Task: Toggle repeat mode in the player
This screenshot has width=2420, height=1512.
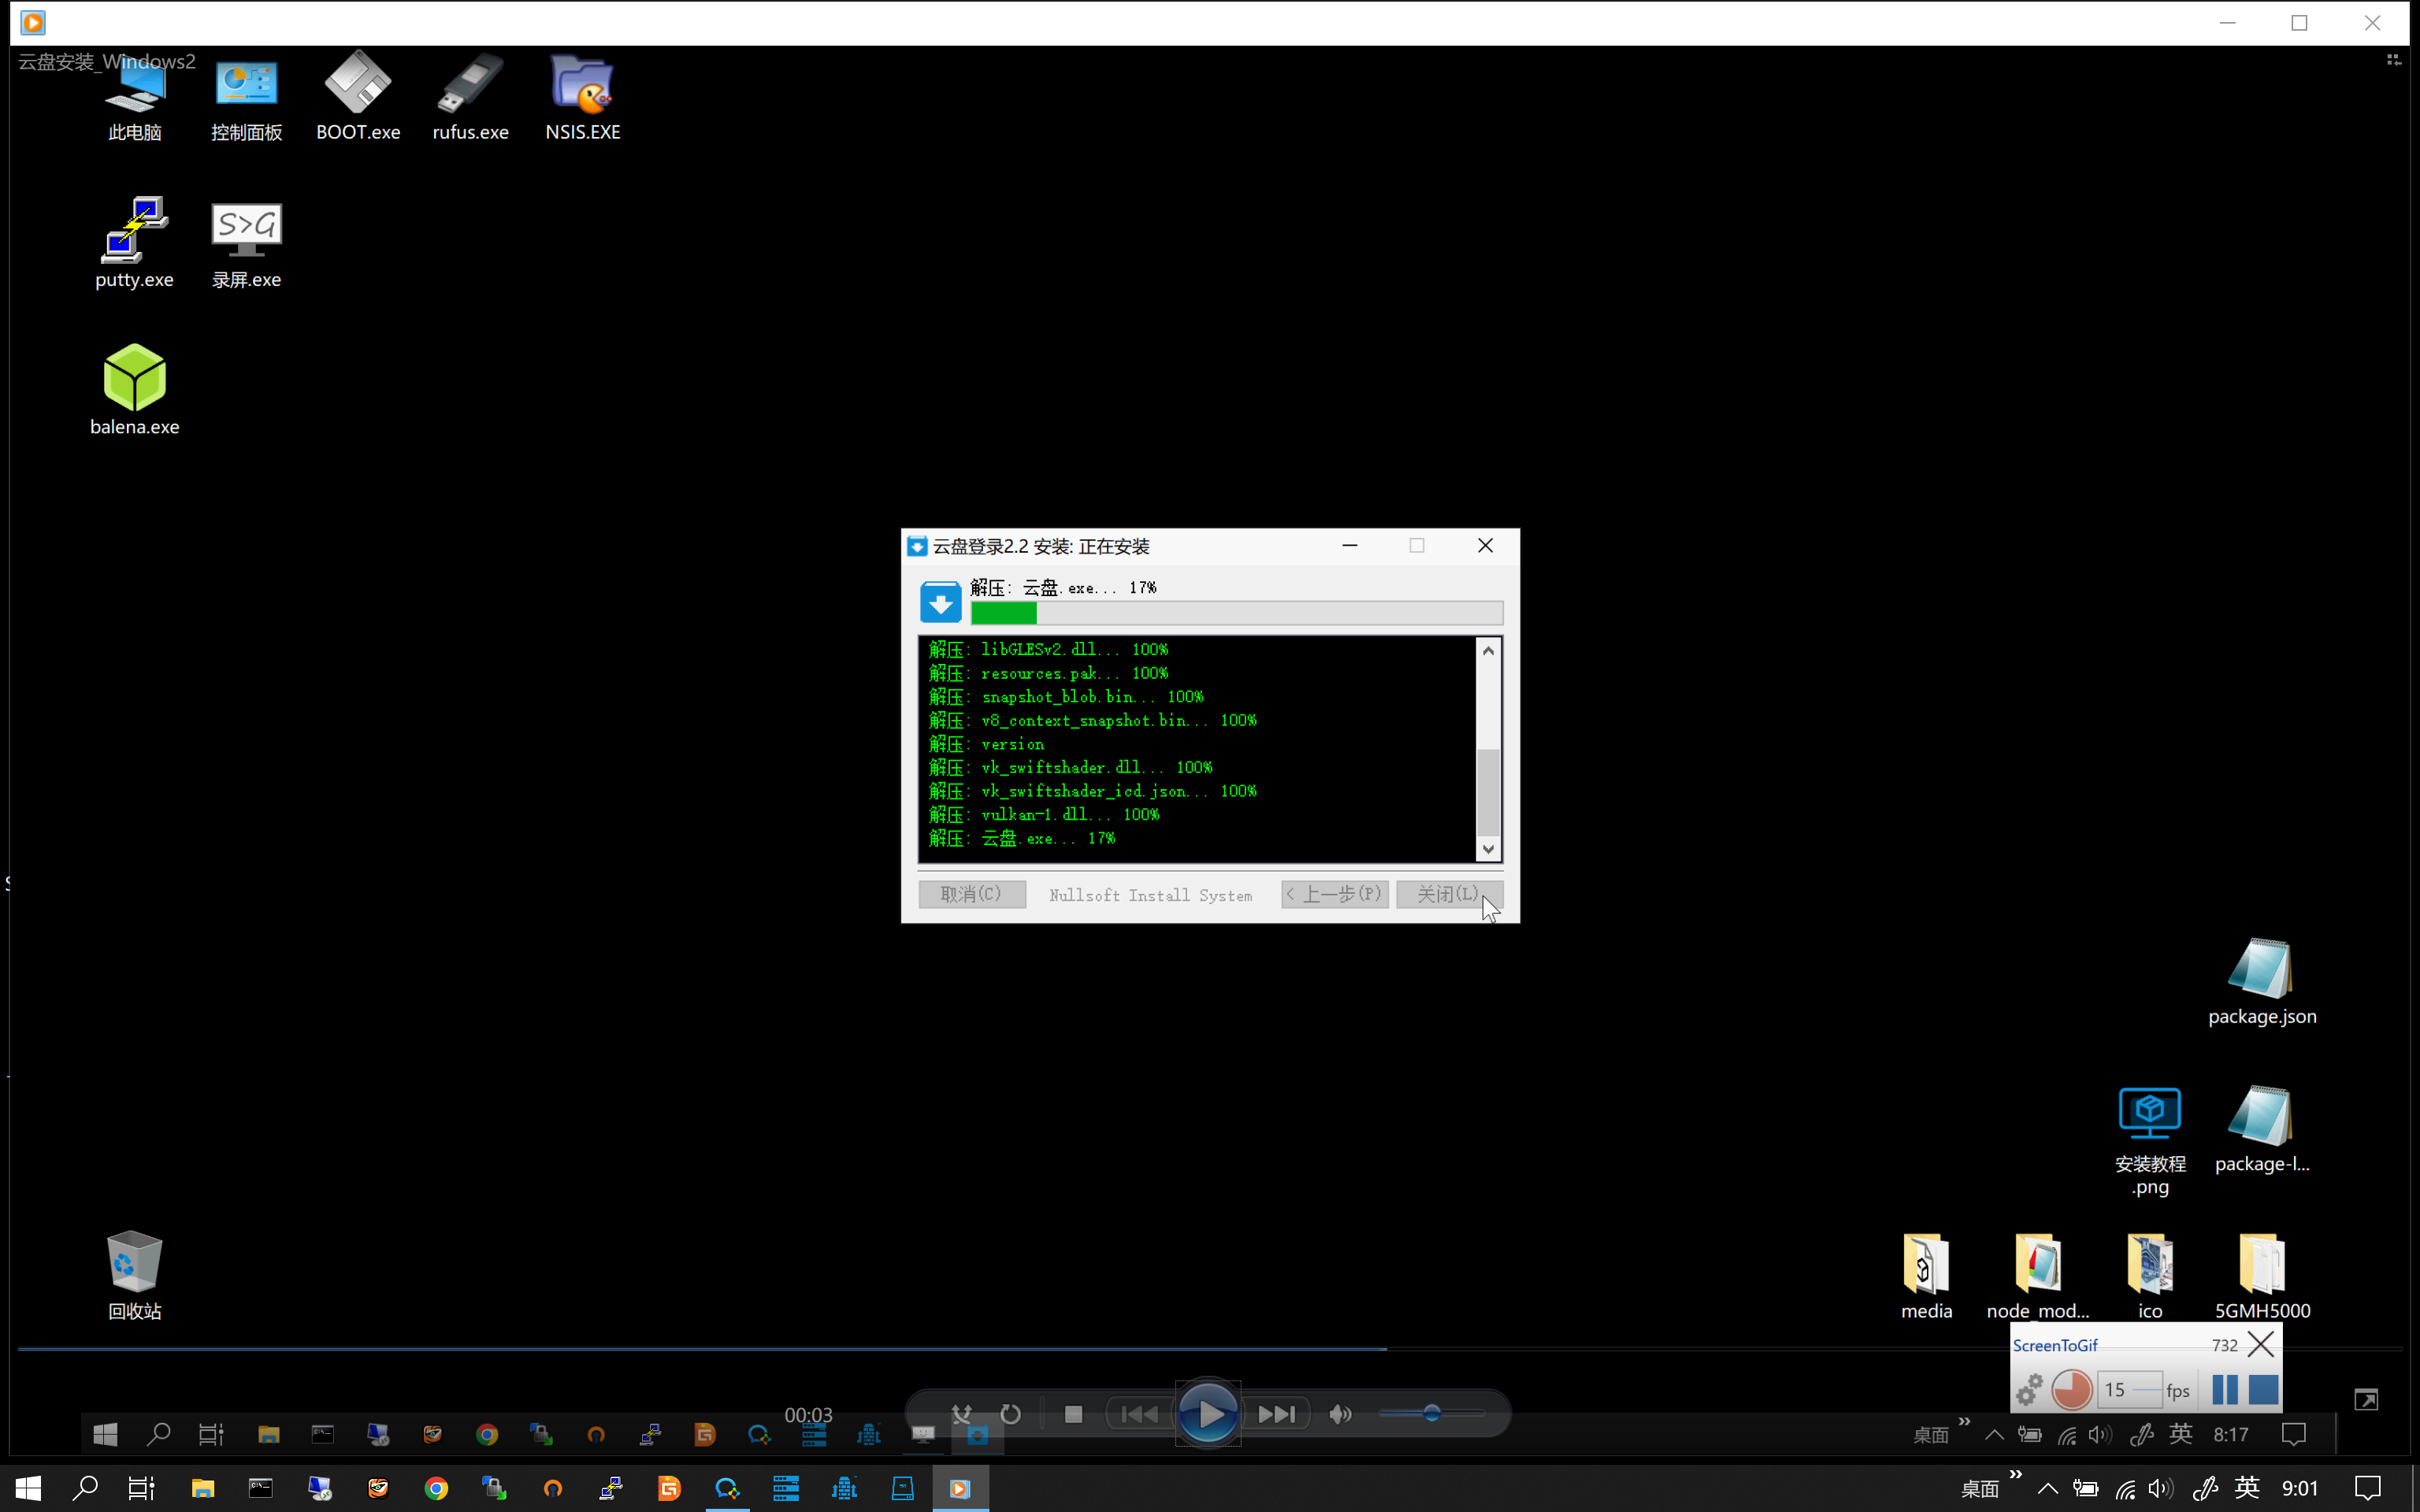Action: [1011, 1414]
